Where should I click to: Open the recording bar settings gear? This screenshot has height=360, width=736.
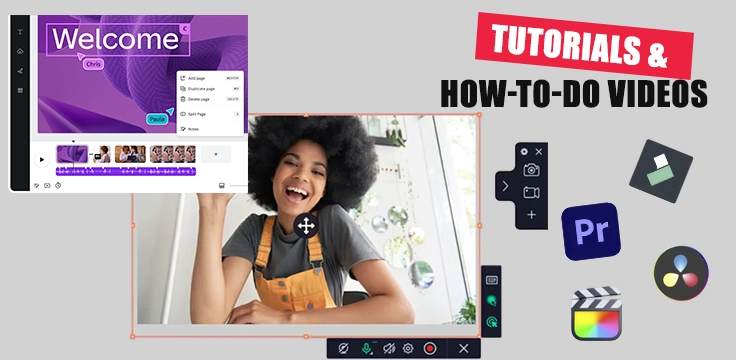click(x=408, y=348)
